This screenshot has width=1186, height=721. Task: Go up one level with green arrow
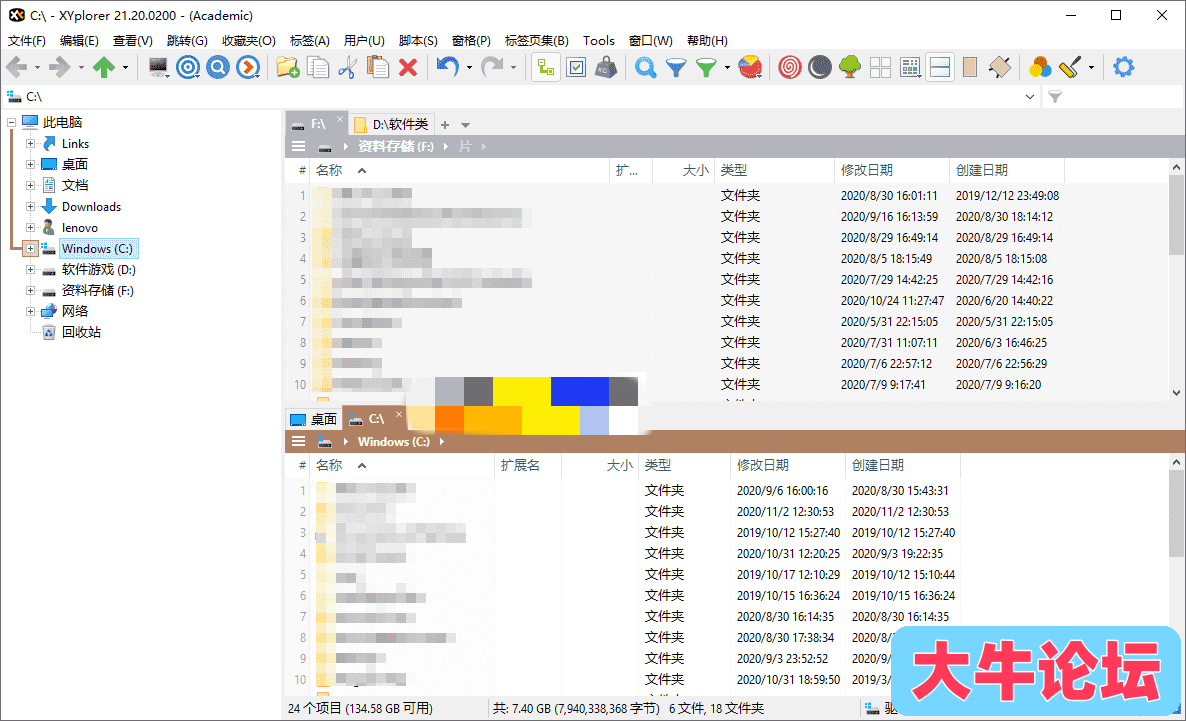[104, 67]
